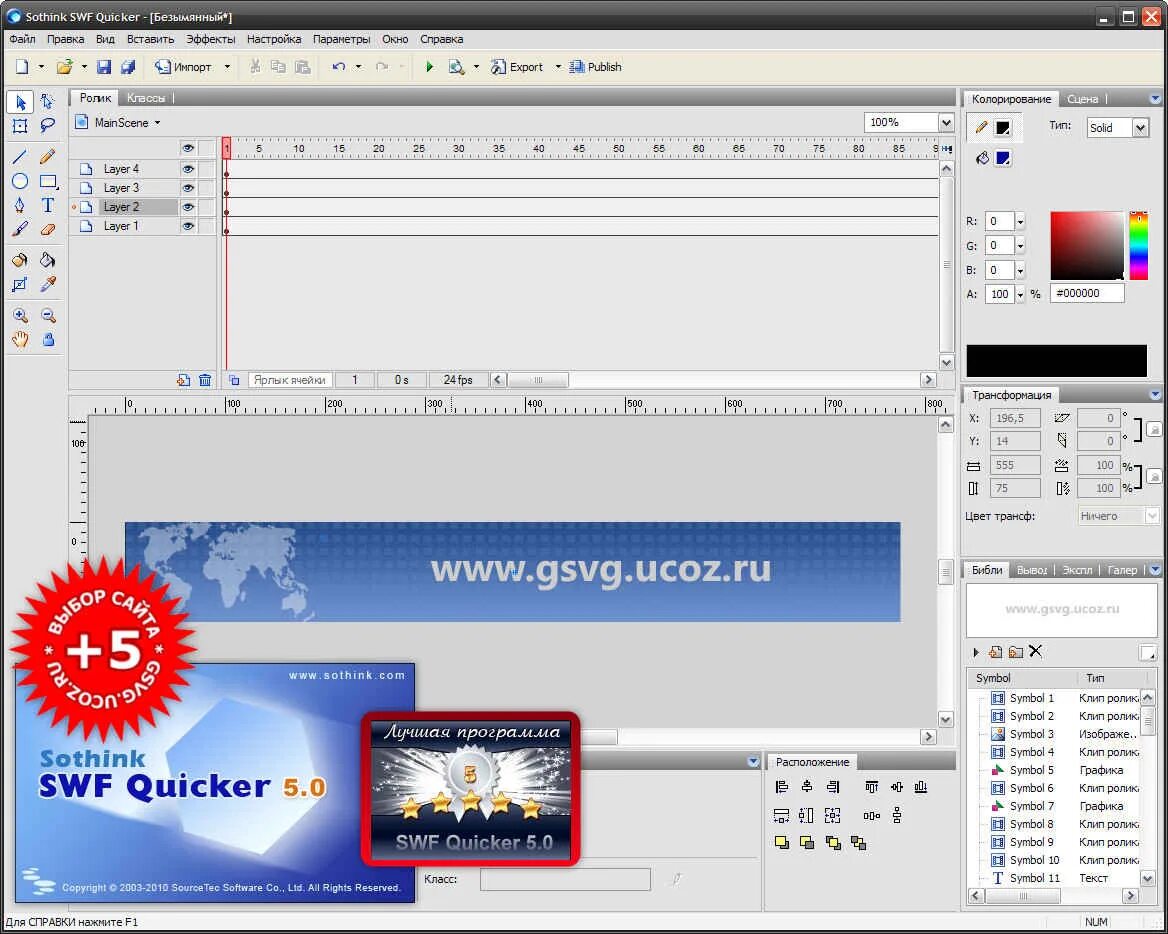
Task: Open the R value dropdown arrow
Action: [x=1020, y=221]
